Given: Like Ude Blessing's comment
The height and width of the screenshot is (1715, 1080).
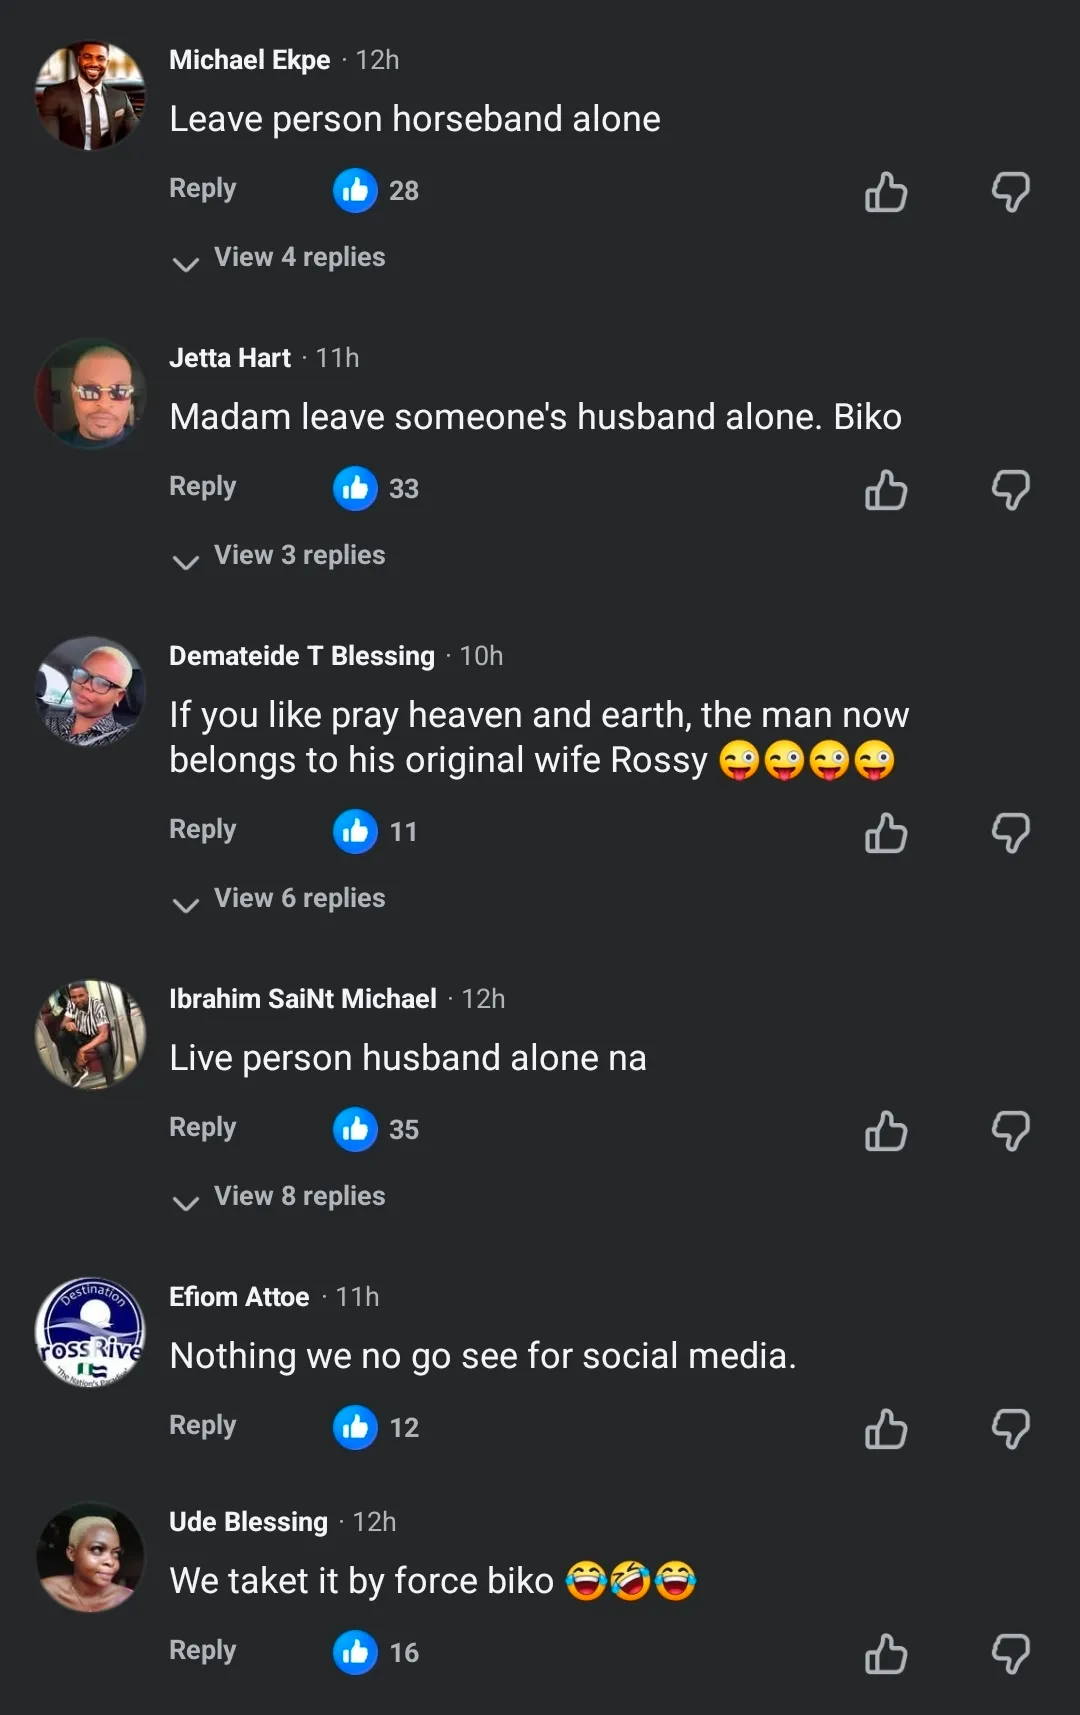Looking at the screenshot, I should (886, 1654).
